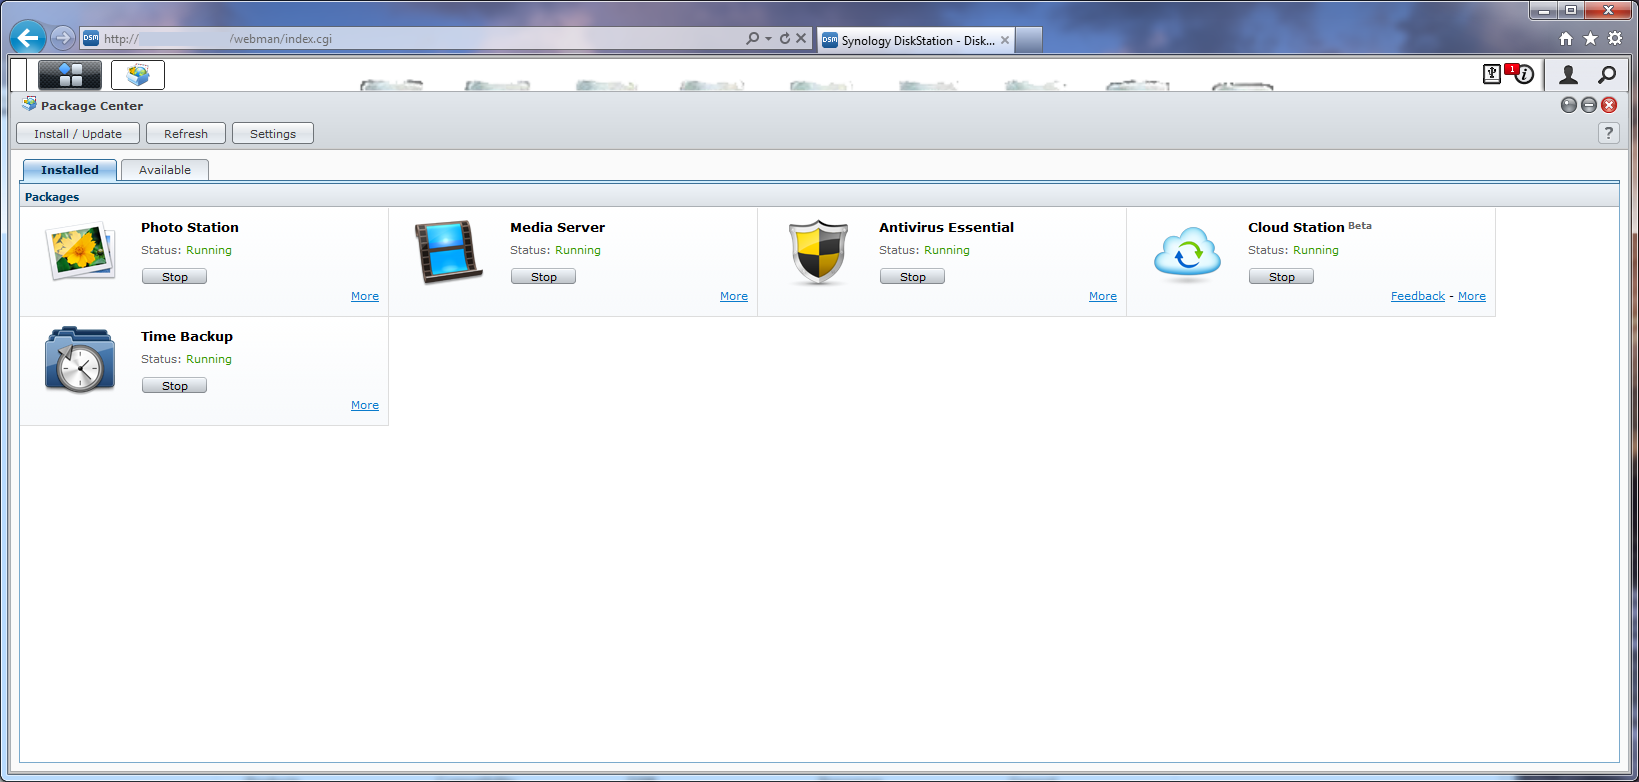The image size is (1639, 782).
Task: Click the Antivirus Essential shield icon
Action: coord(818,252)
